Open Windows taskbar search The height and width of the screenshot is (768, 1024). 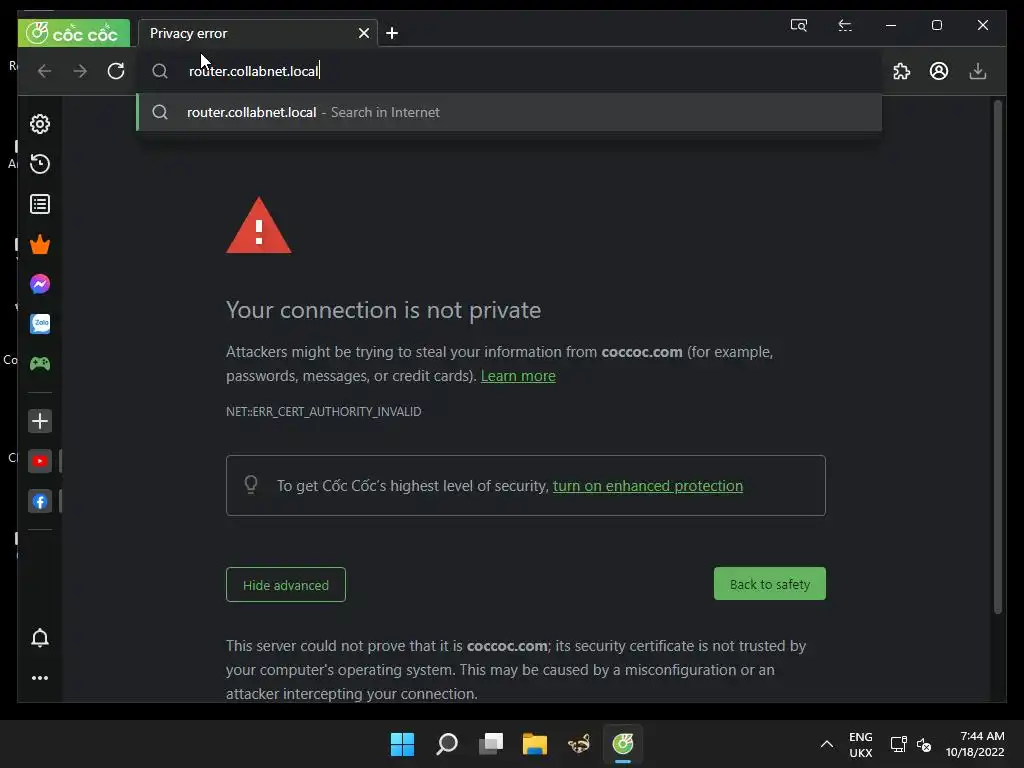[x=447, y=744]
